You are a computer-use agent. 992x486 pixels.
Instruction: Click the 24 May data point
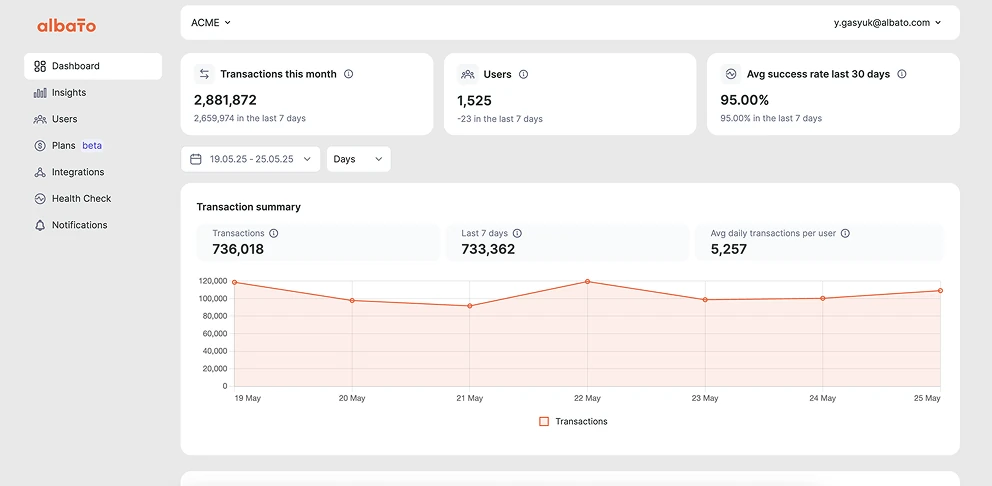click(x=822, y=298)
